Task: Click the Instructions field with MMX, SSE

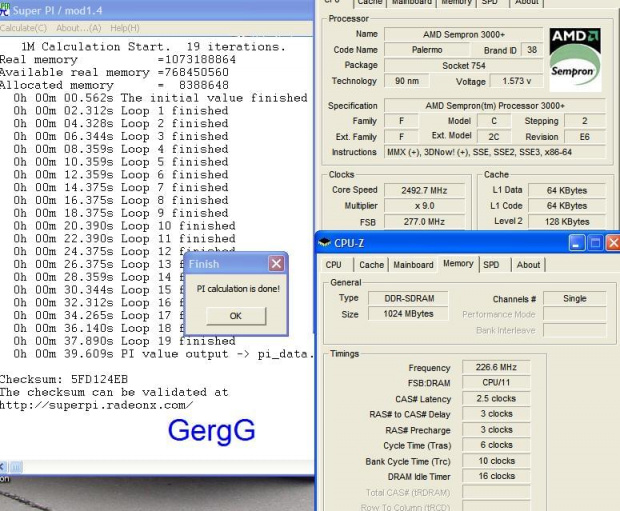Action: [495, 152]
